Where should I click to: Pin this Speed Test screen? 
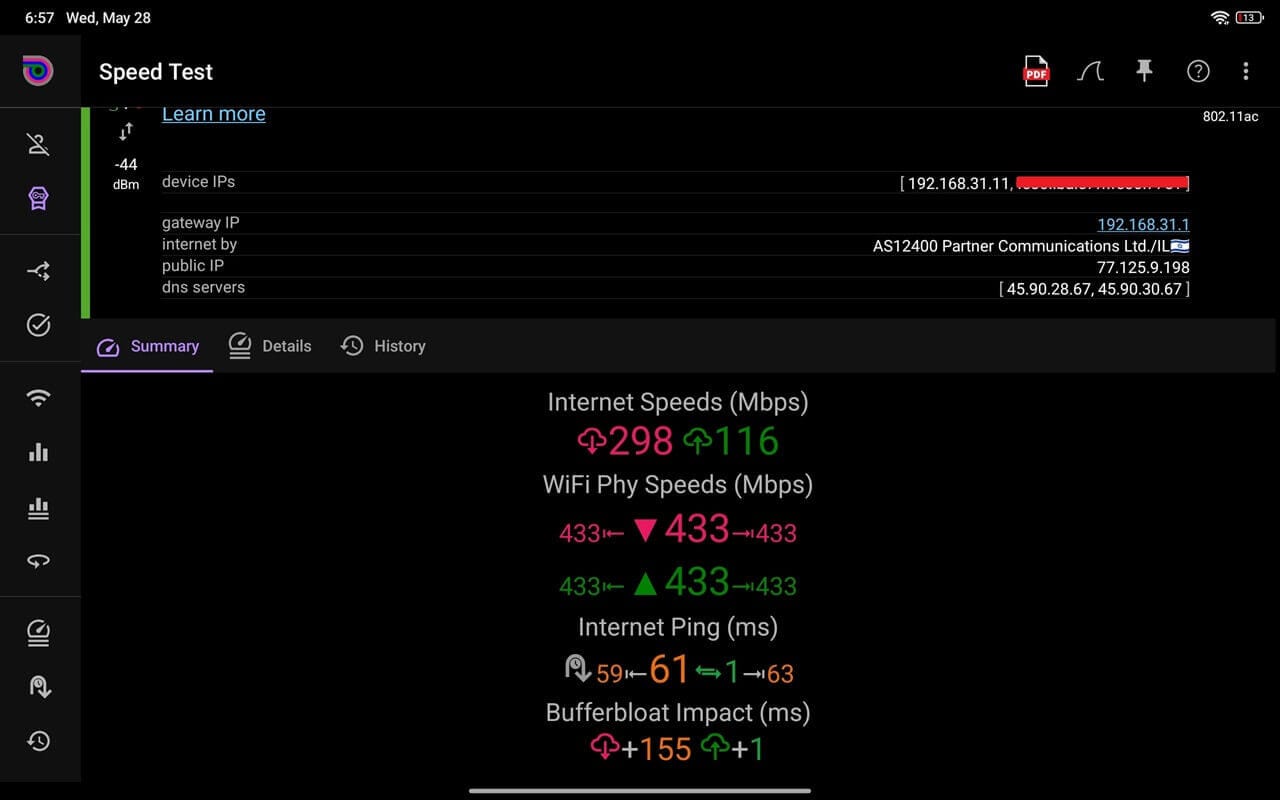(x=1144, y=71)
